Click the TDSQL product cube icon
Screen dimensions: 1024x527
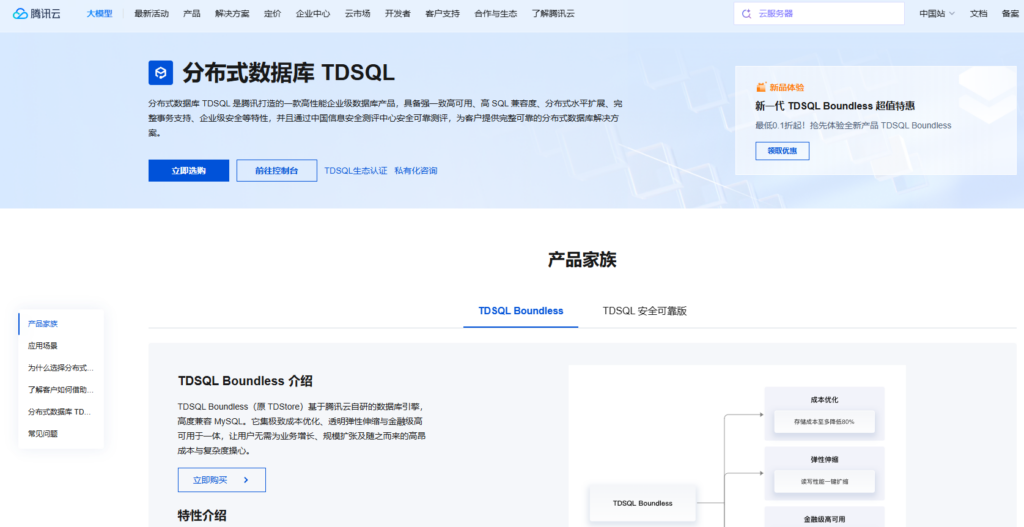click(161, 72)
